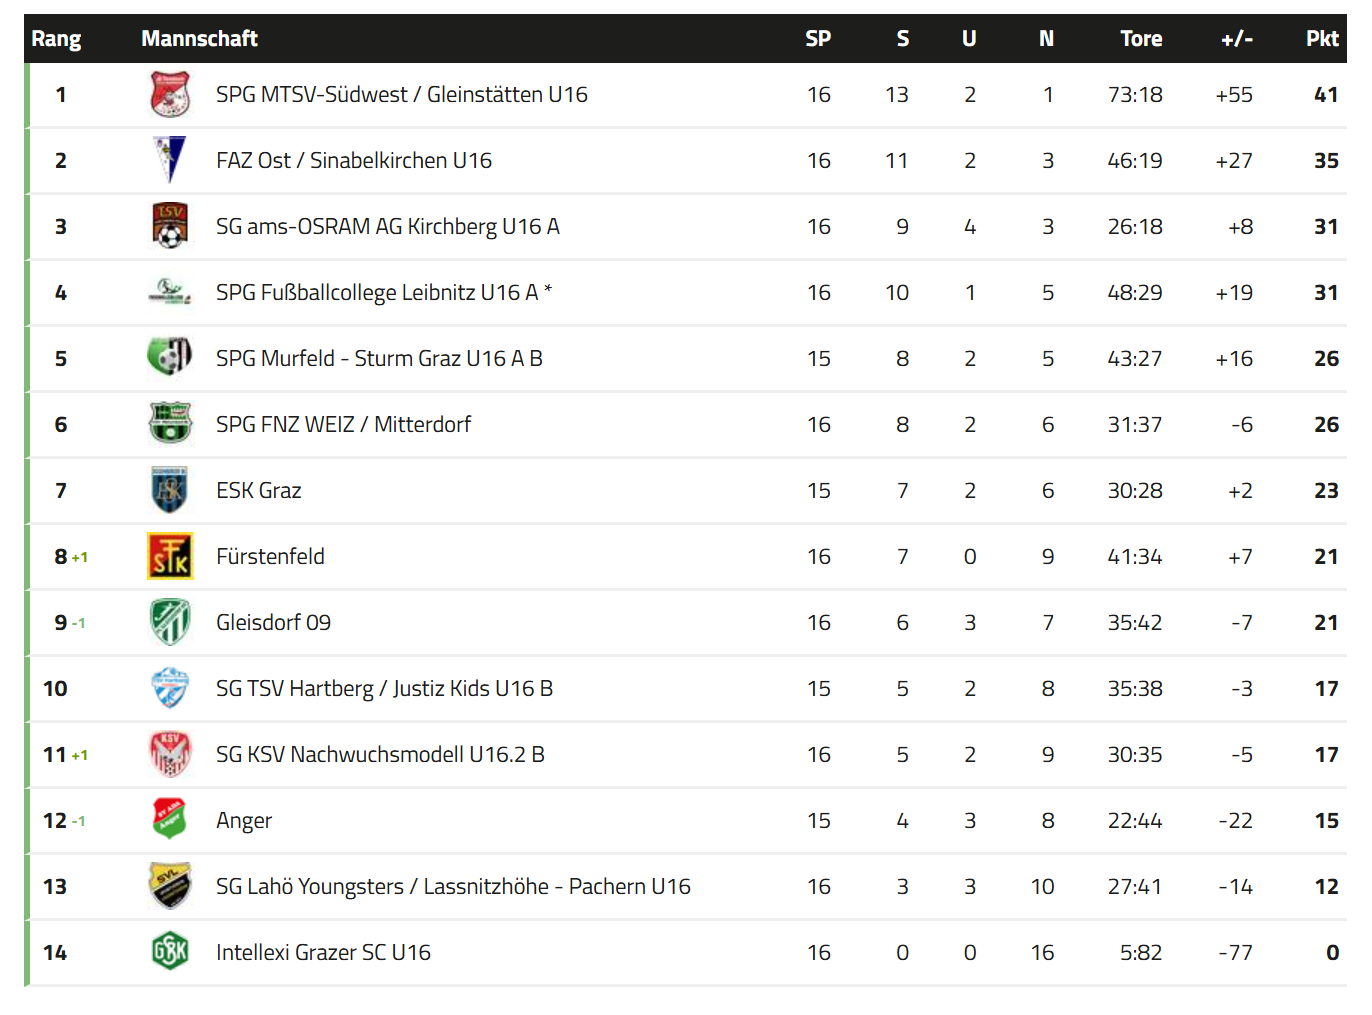
Task: Open Intellexi Grazer SC U16 team link
Action: (x=323, y=952)
